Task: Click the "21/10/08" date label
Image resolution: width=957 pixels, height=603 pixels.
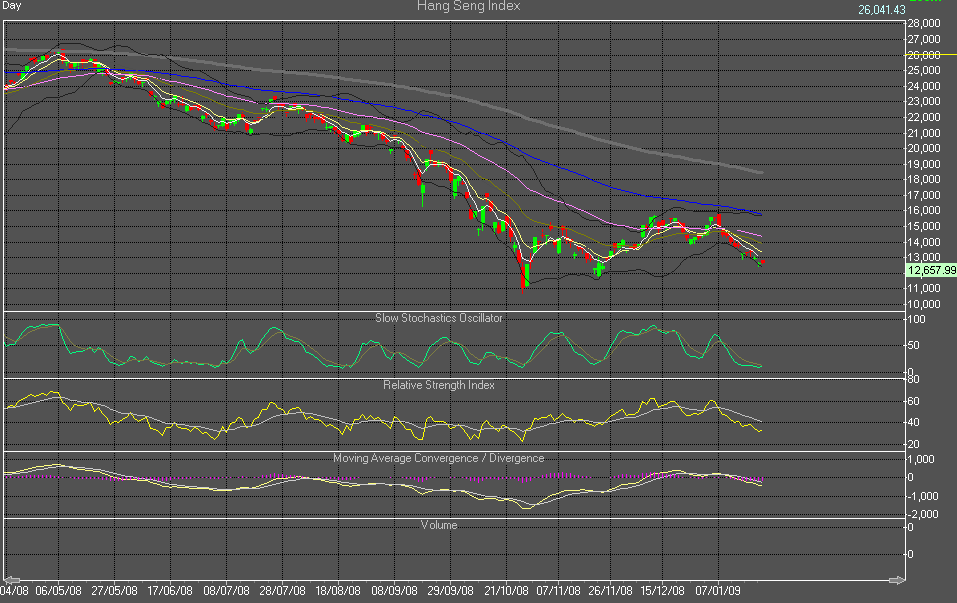Action: click(507, 591)
